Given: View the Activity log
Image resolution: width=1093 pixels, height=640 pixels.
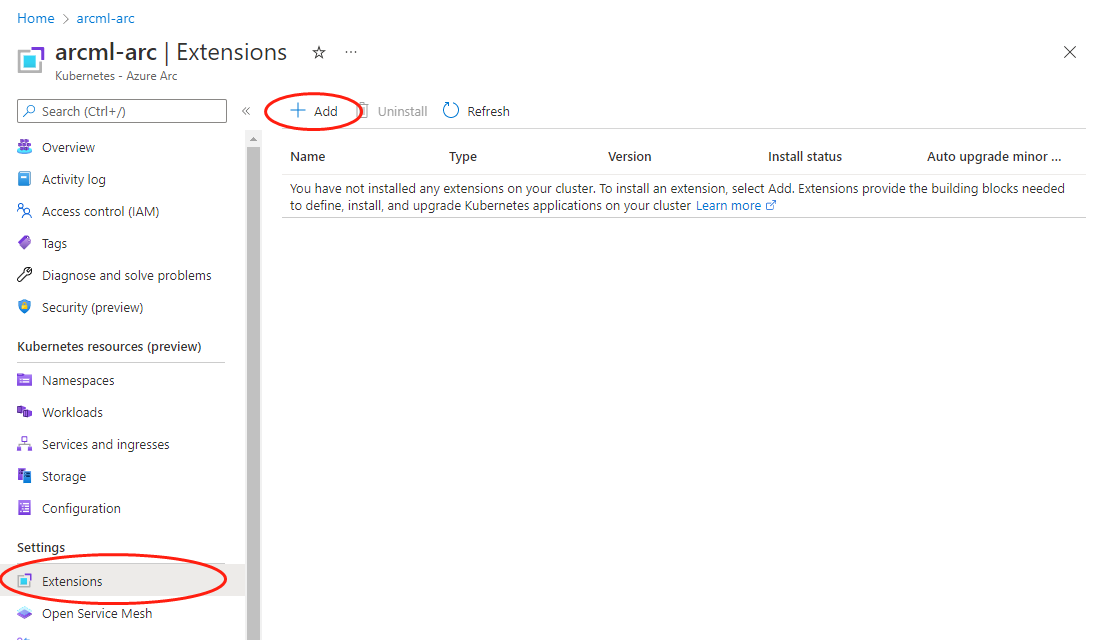Looking at the screenshot, I should point(72,178).
